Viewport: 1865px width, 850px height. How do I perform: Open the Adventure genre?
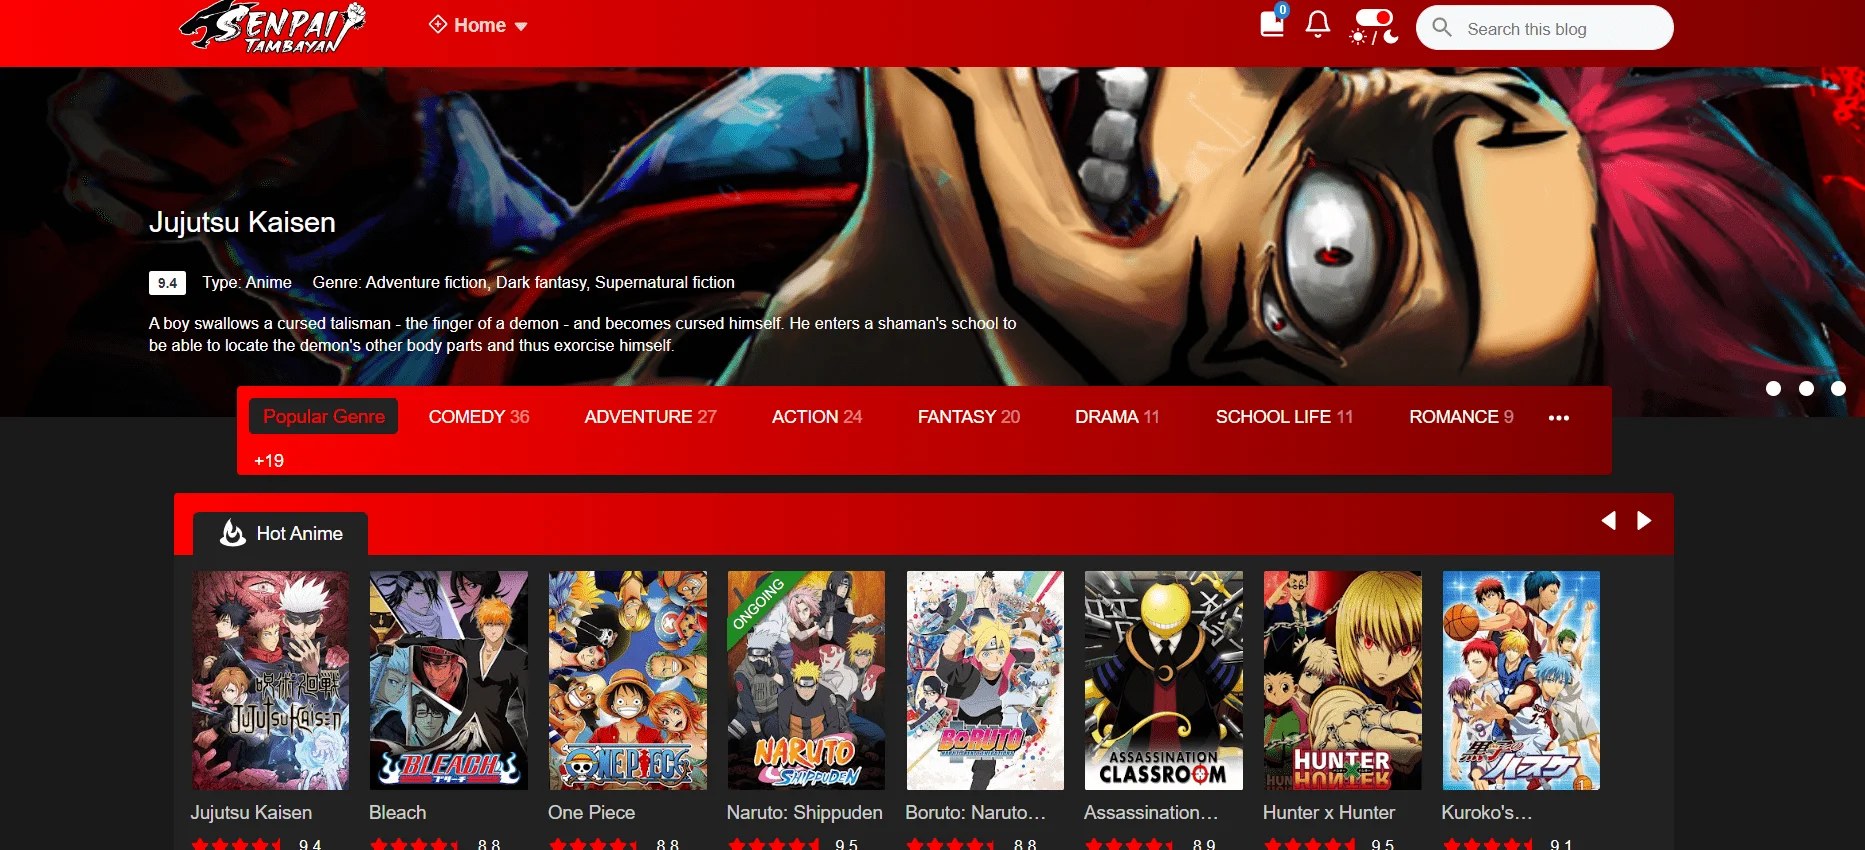[650, 417]
